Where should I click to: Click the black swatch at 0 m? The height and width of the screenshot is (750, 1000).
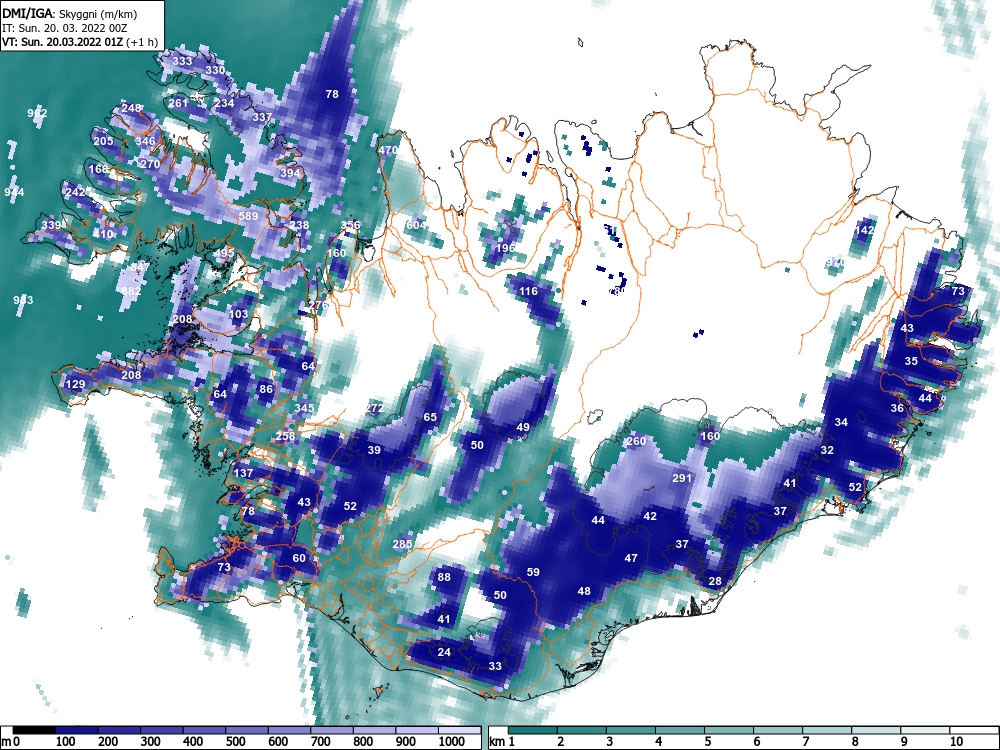[34, 730]
